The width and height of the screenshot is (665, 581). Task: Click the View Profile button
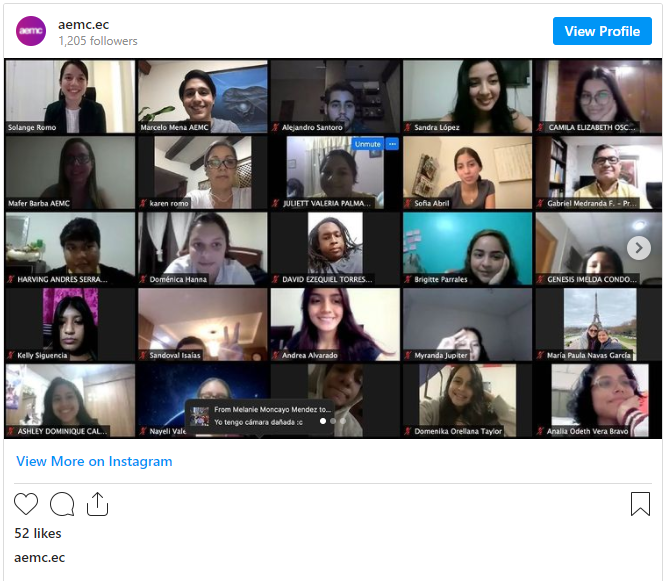point(601,31)
